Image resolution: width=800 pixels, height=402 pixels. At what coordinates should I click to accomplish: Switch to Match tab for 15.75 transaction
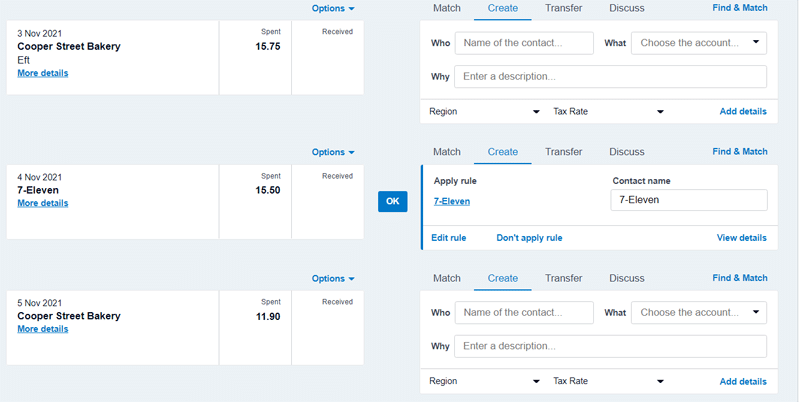pyautogui.click(x=447, y=8)
